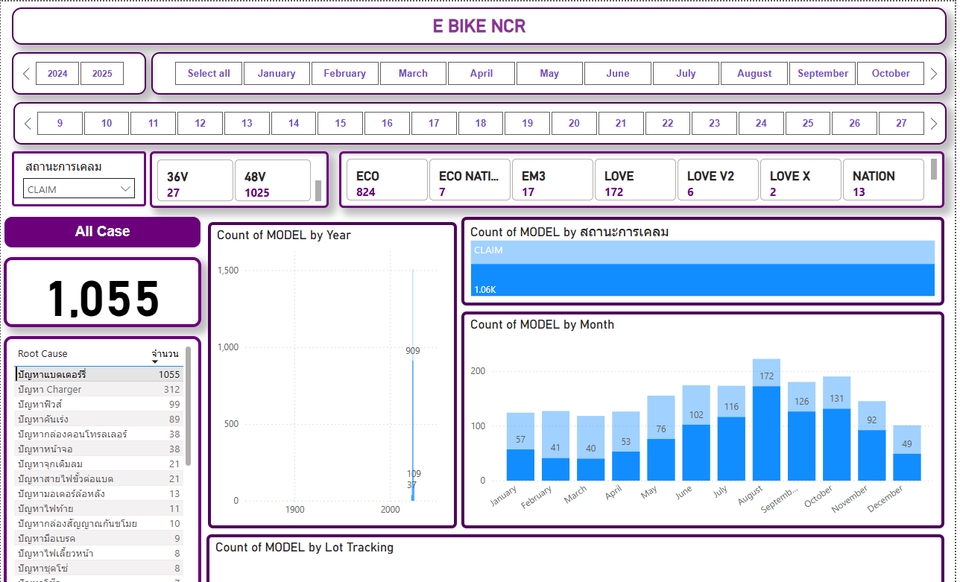
Task: Select the LOVE model card
Action: pyautogui.click(x=634, y=182)
